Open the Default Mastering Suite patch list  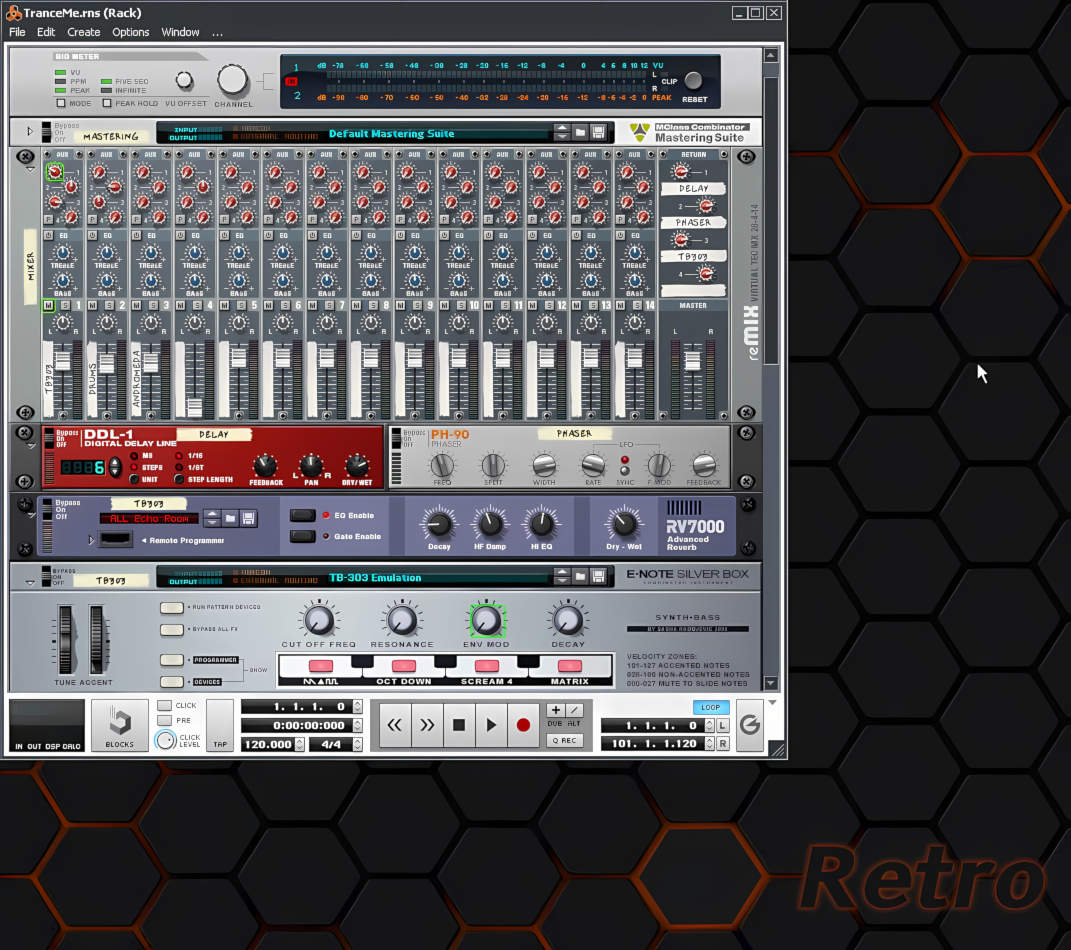click(x=391, y=133)
